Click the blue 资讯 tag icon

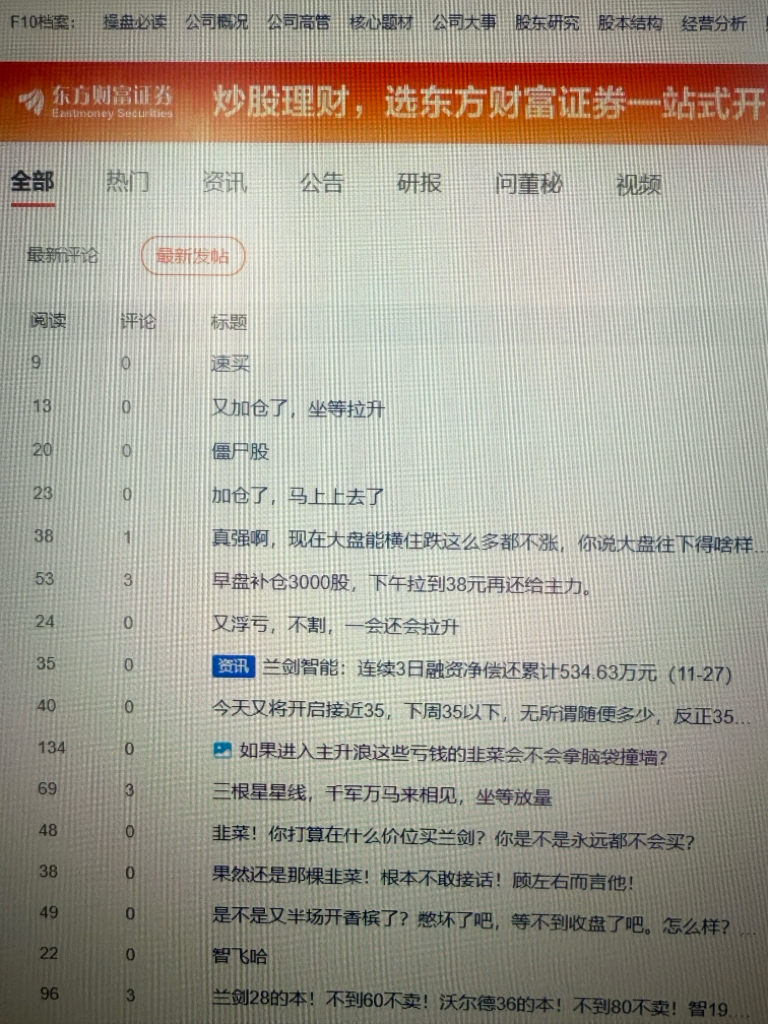pos(233,666)
